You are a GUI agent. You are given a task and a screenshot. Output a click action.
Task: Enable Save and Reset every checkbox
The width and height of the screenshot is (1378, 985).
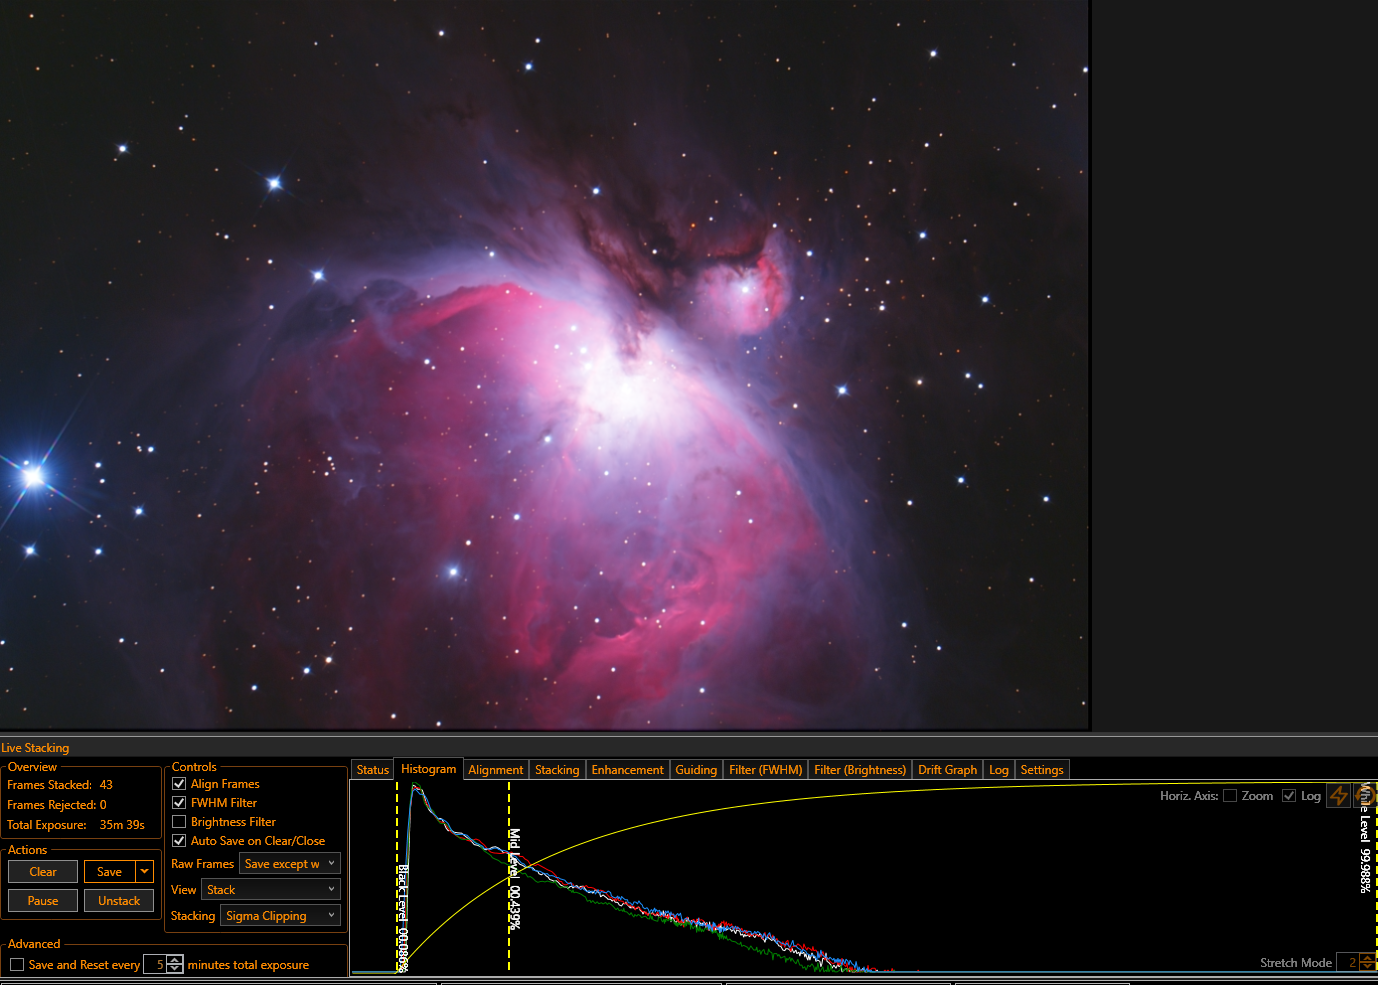[17, 965]
